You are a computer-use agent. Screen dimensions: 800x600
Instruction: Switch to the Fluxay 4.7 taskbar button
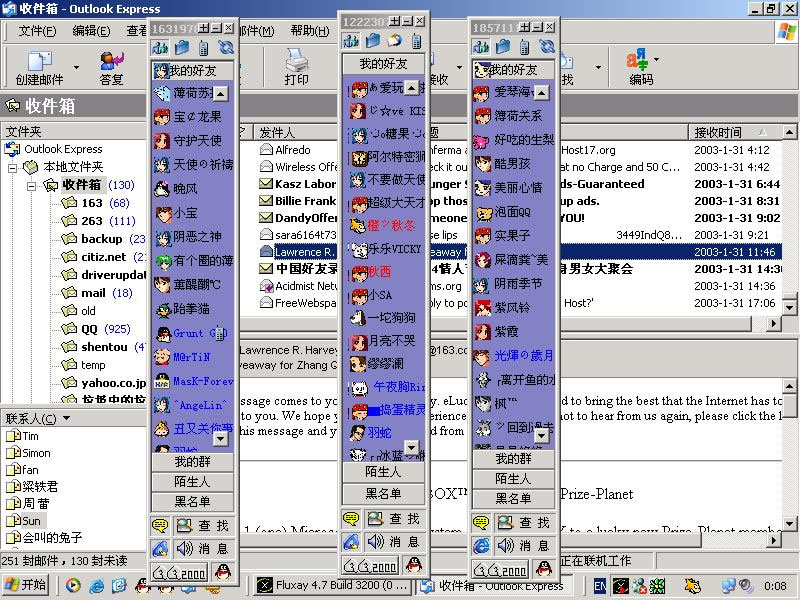point(333,585)
